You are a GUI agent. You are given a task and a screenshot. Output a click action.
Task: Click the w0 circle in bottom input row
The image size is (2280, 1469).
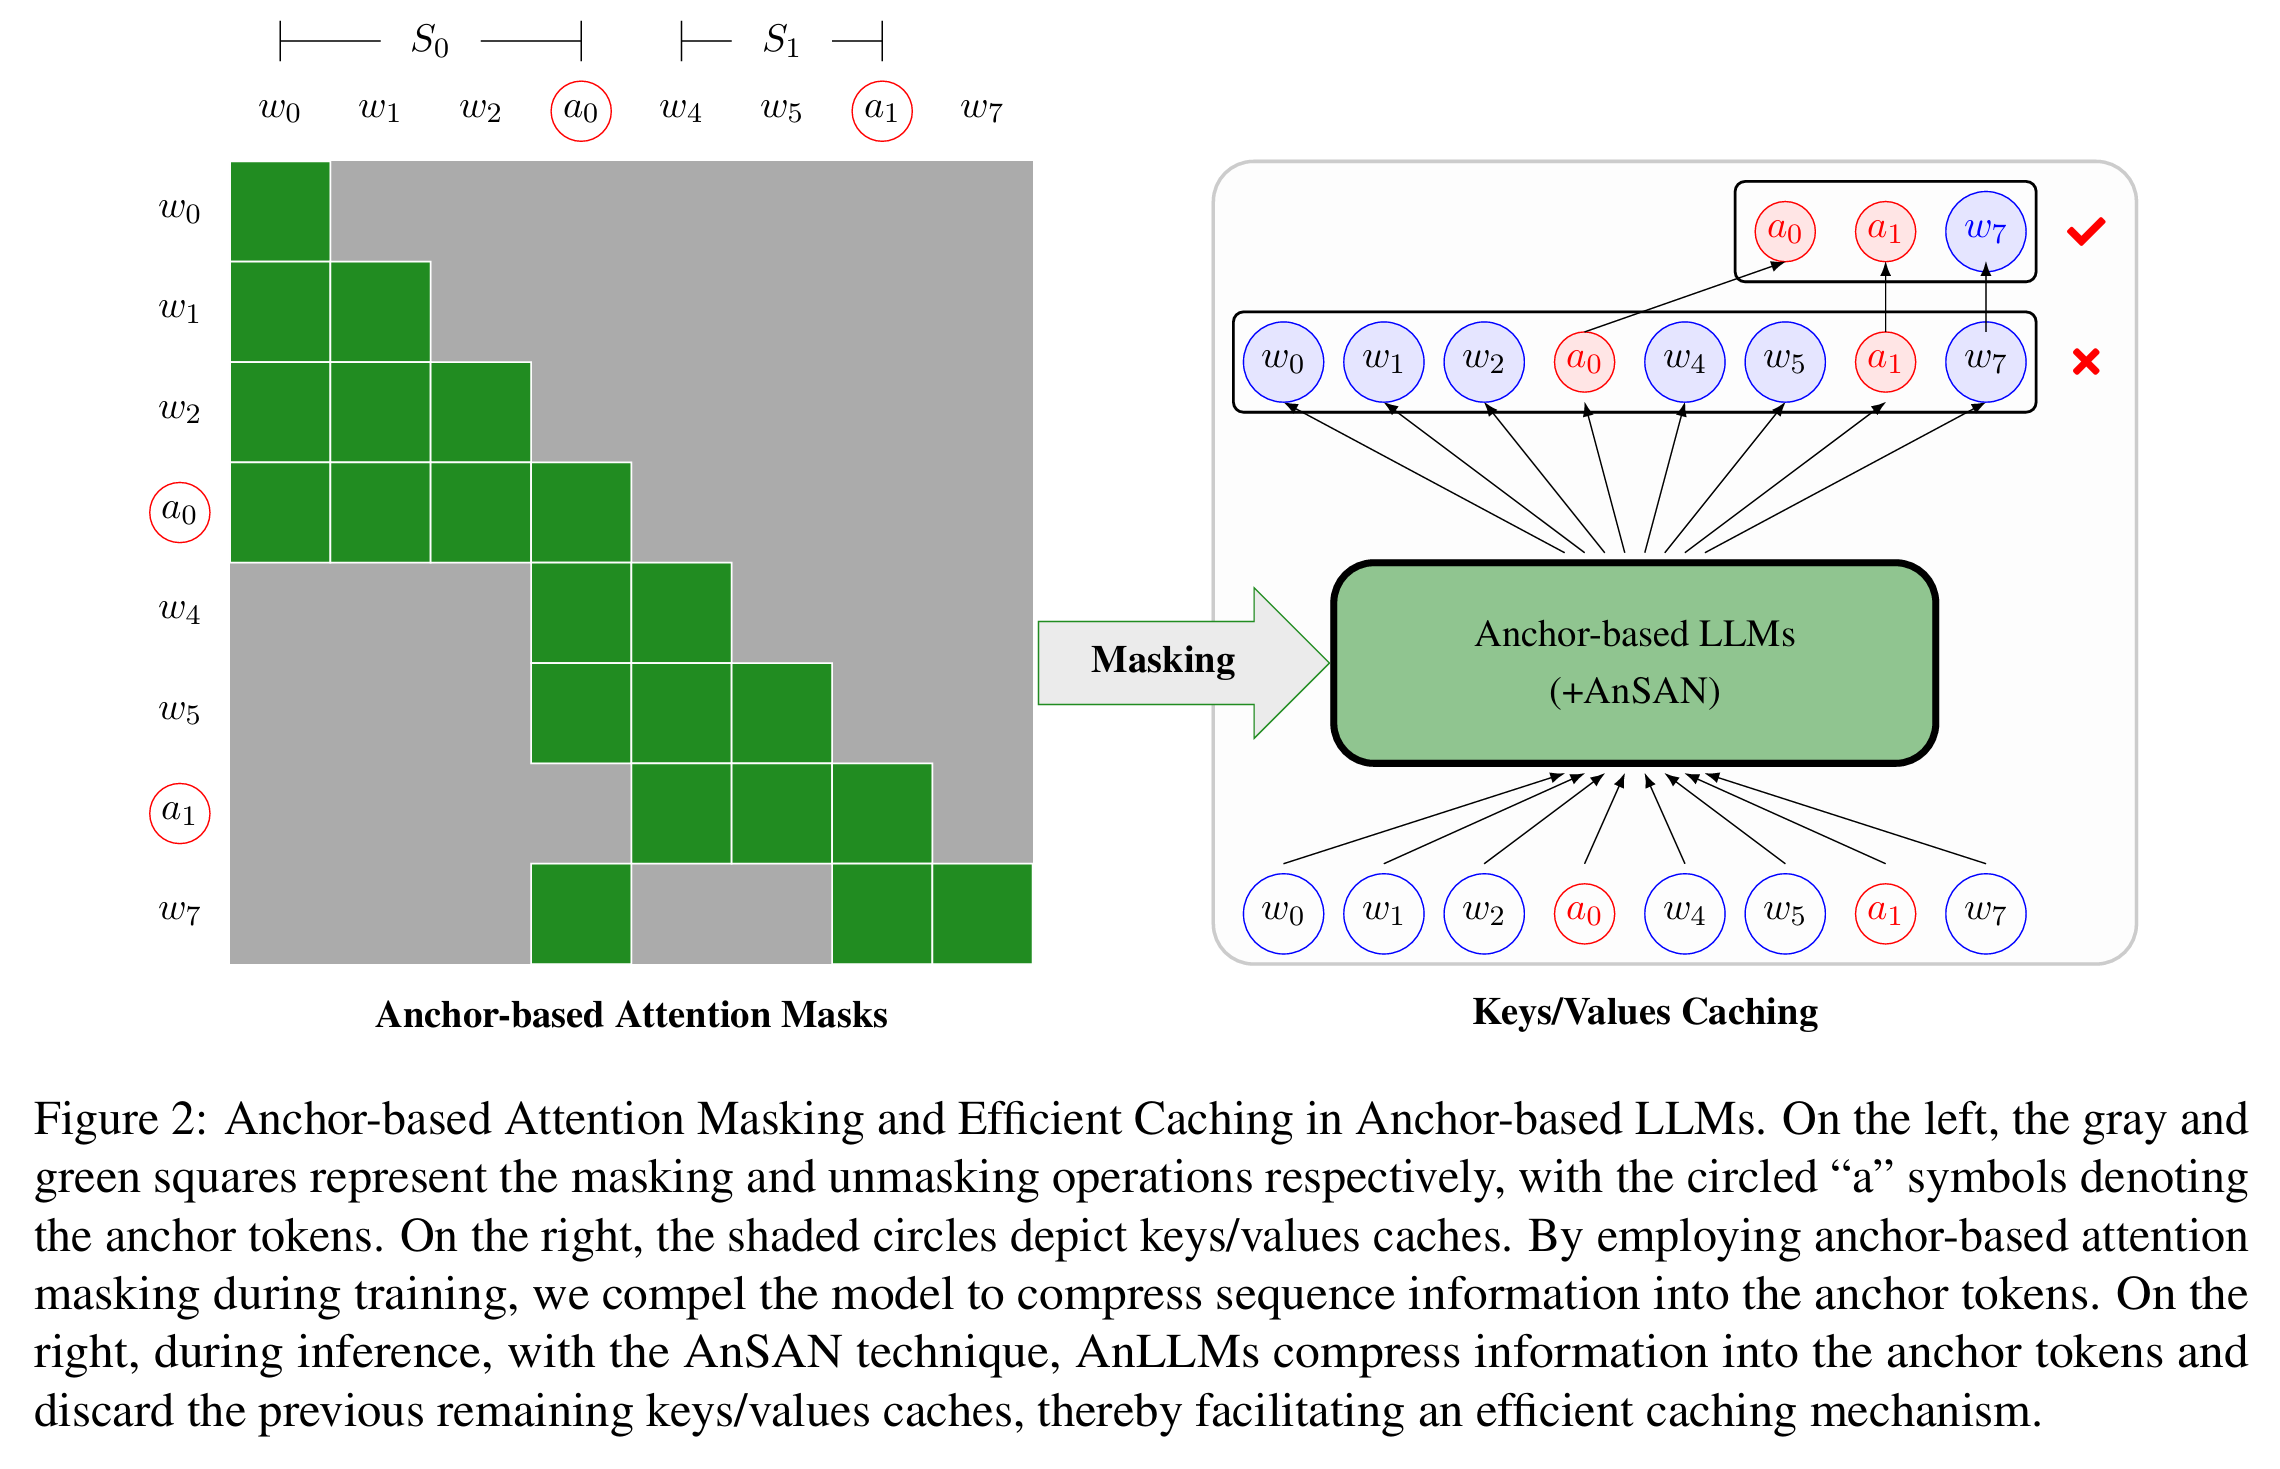point(1285,912)
